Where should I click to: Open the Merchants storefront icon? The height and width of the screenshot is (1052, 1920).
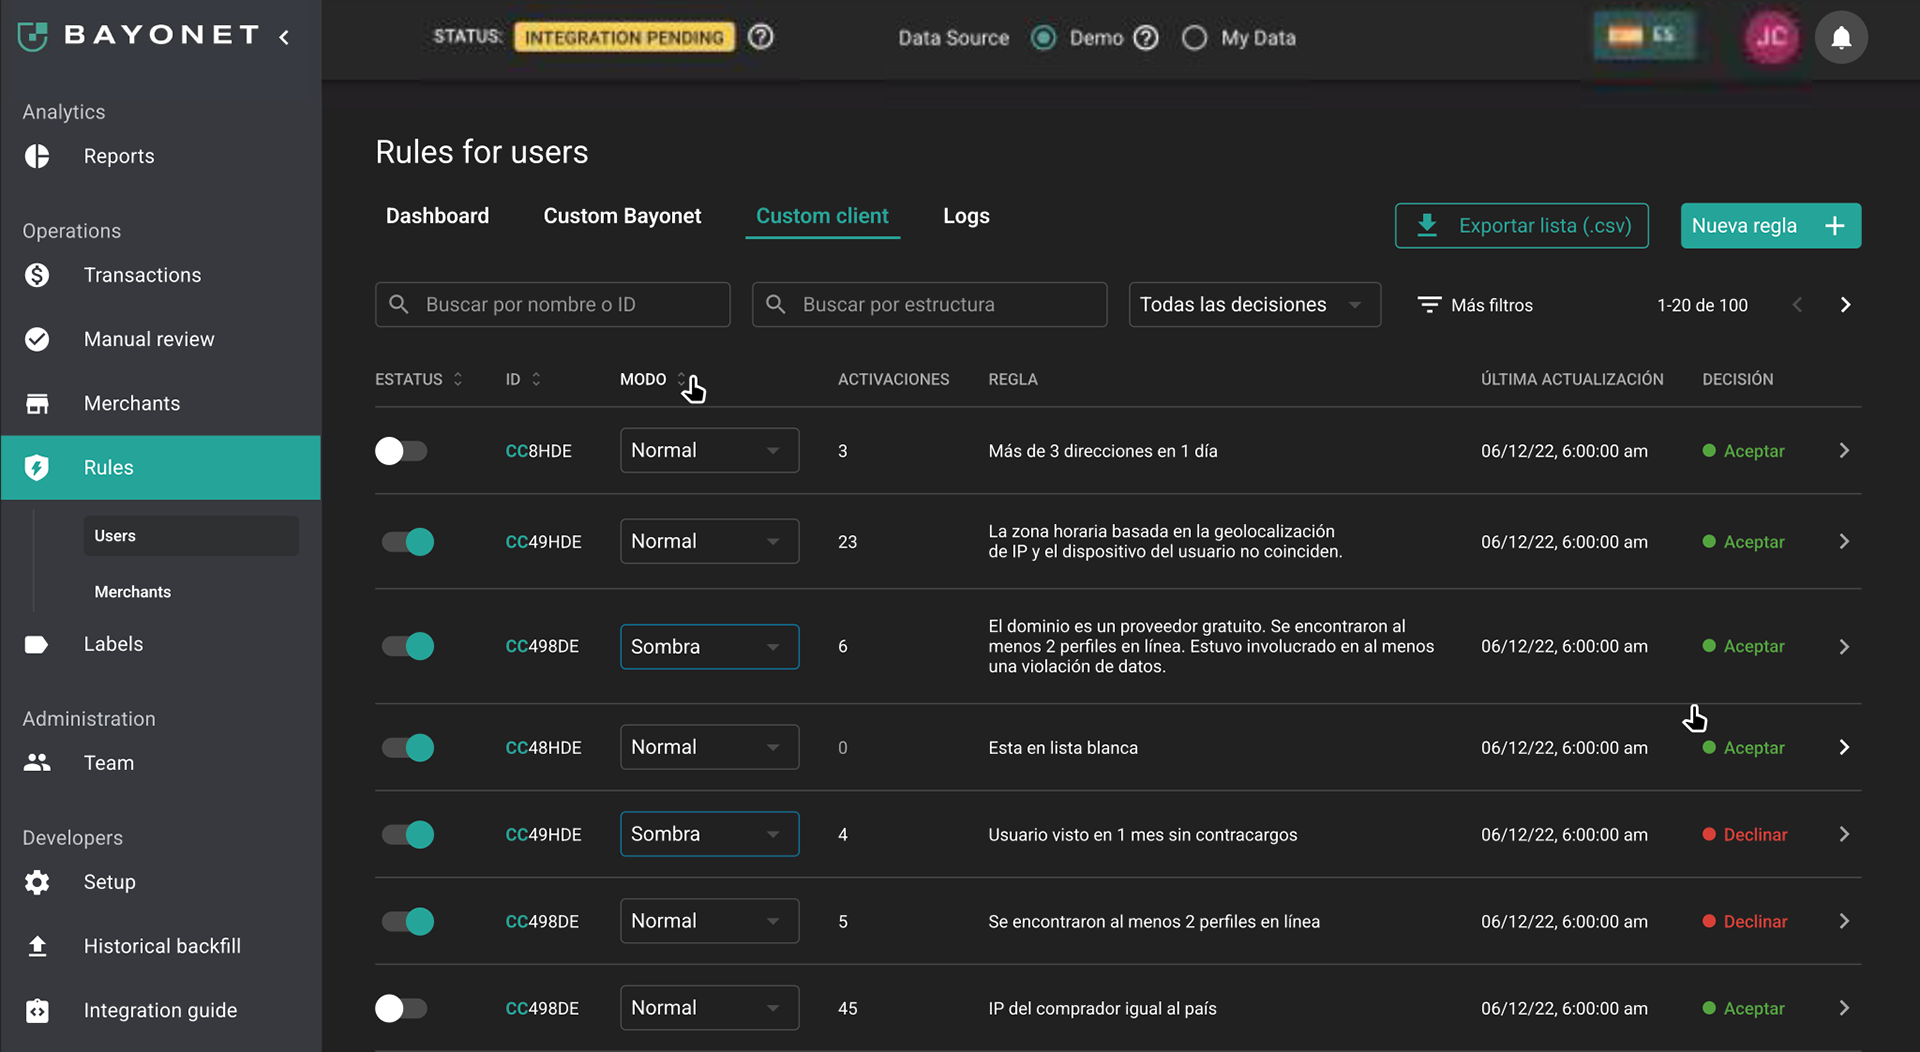pyautogui.click(x=37, y=403)
